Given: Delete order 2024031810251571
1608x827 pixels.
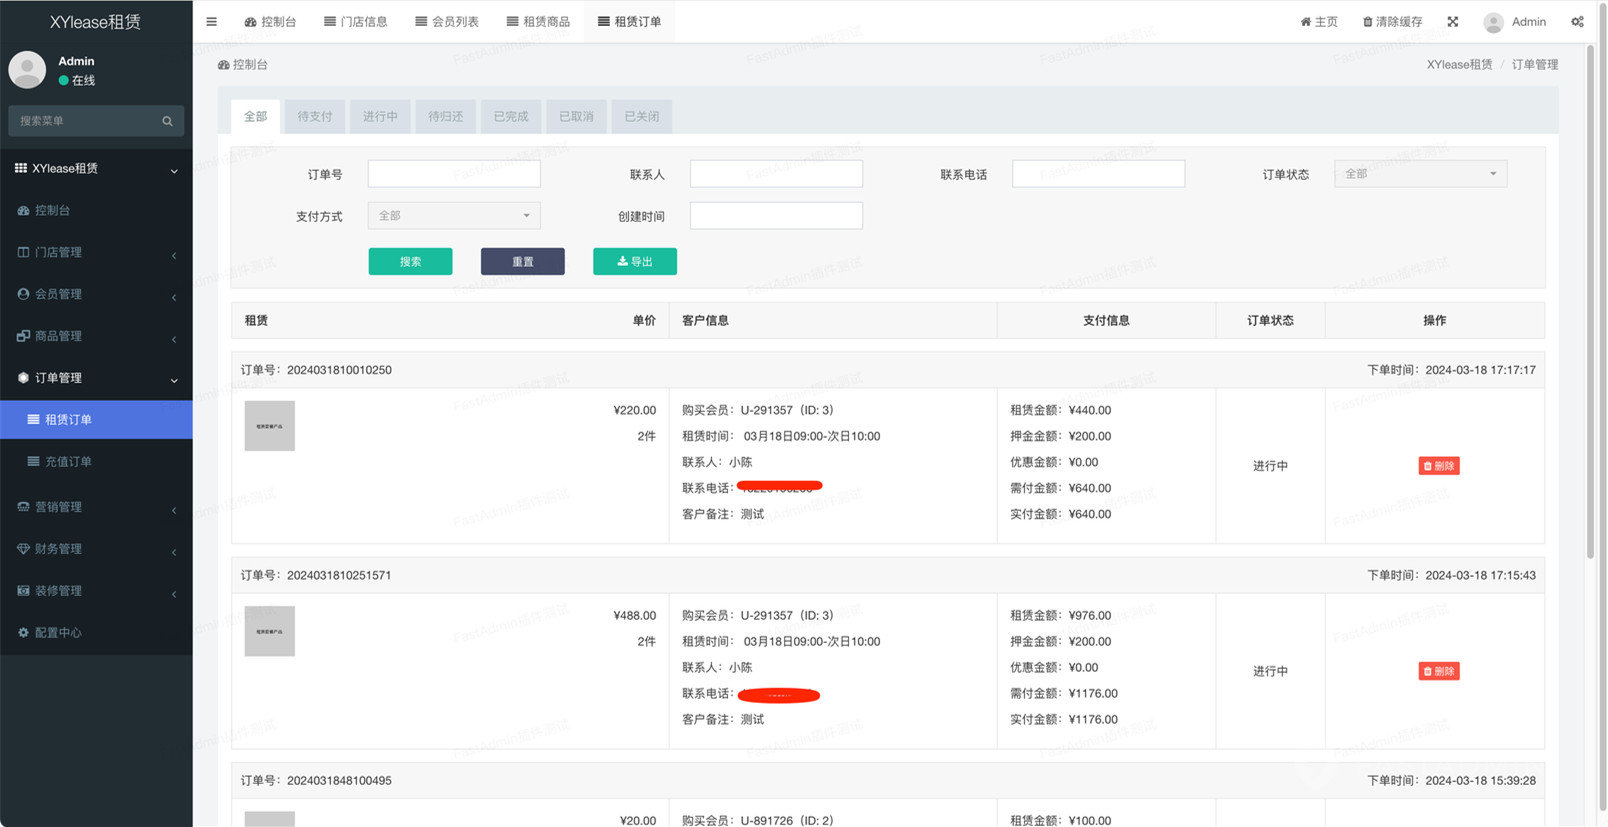Looking at the screenshot, I should click(1439, 671).
